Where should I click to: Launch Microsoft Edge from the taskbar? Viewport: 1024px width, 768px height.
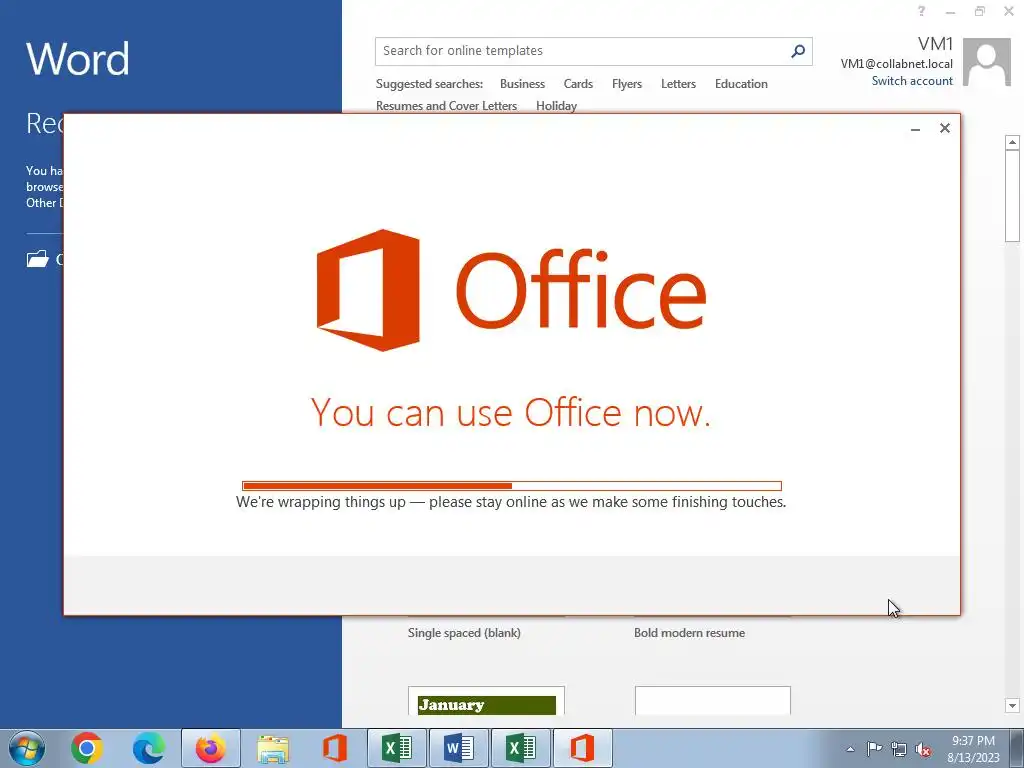tap(149, 748)
